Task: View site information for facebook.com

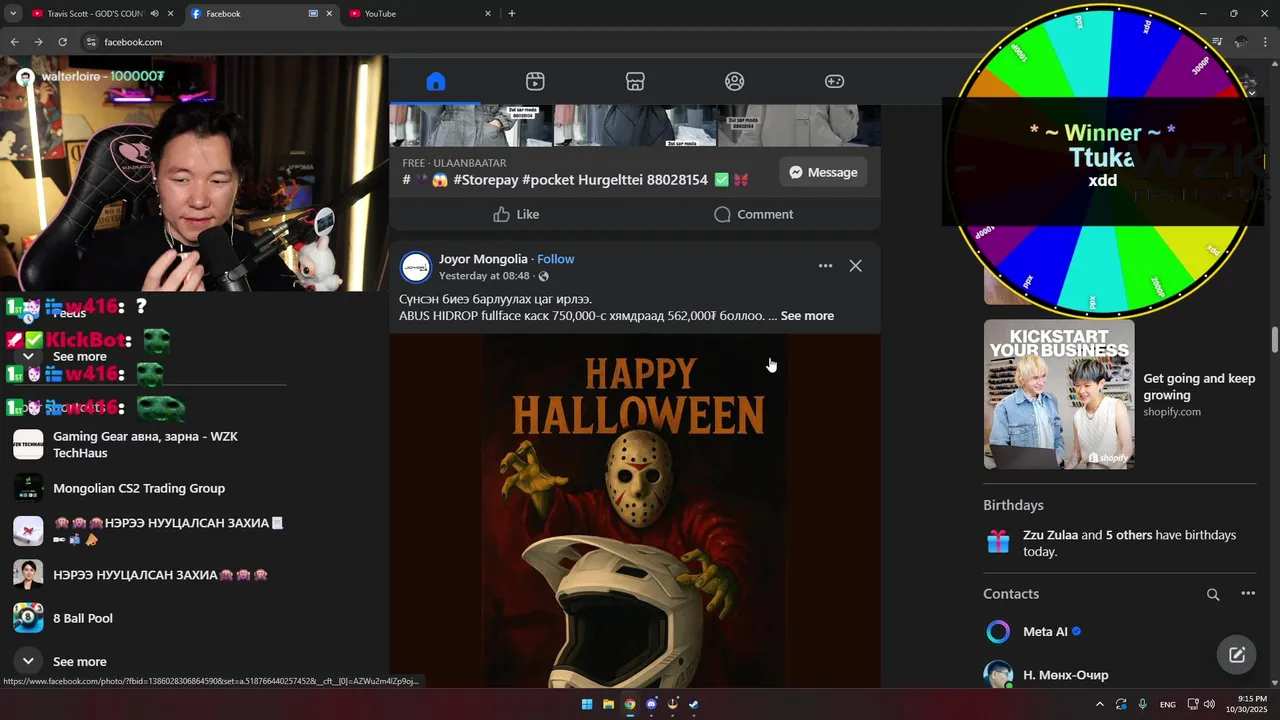Action: tap(90, 42)
